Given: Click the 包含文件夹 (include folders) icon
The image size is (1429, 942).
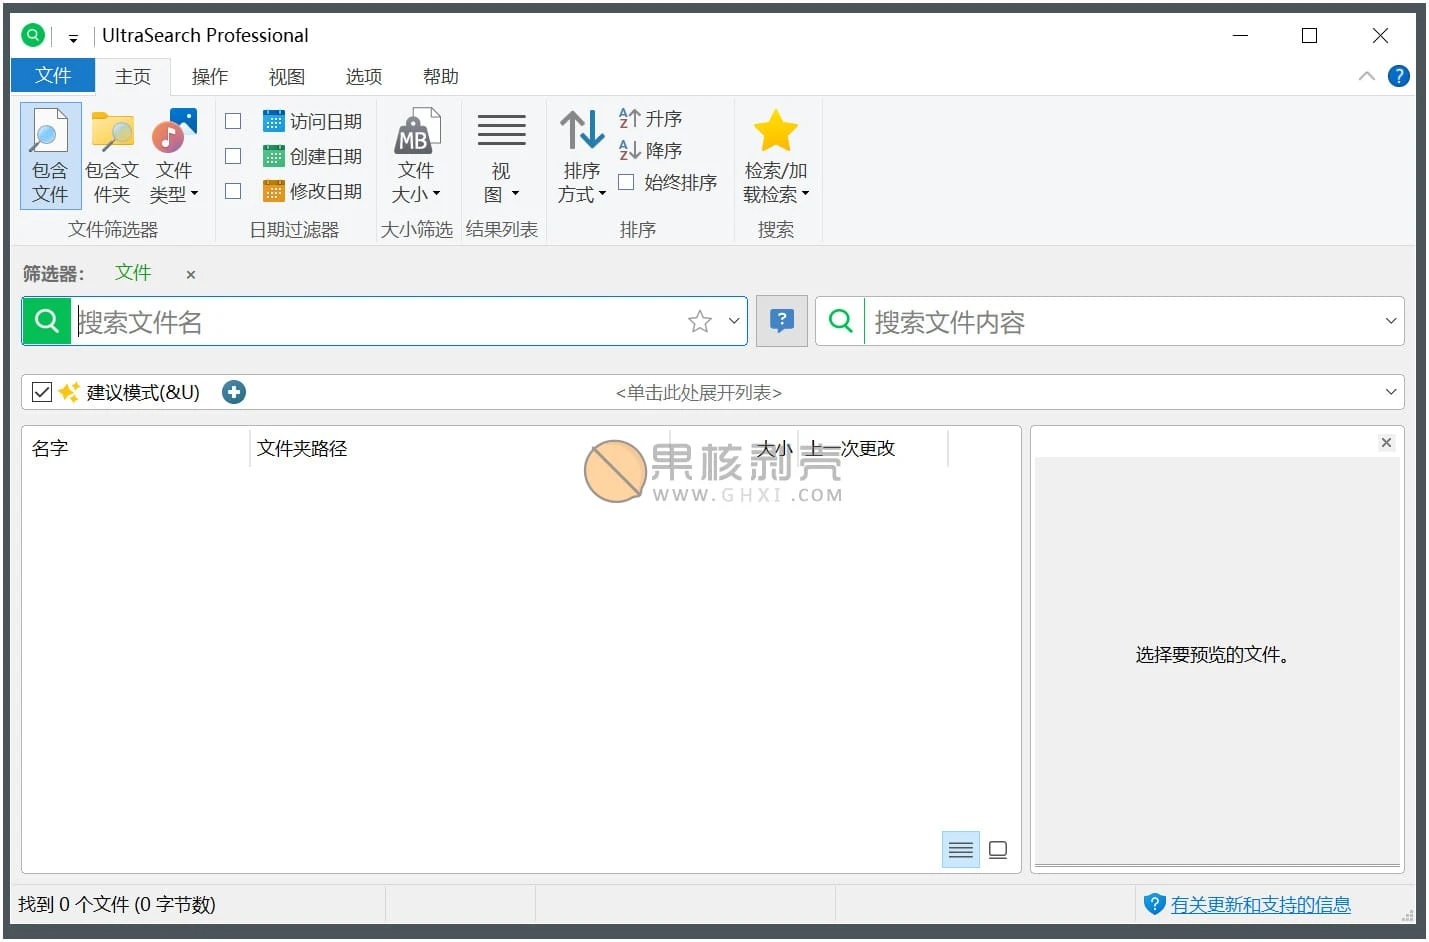Looking at the screenshot, I should pos(112,133).
